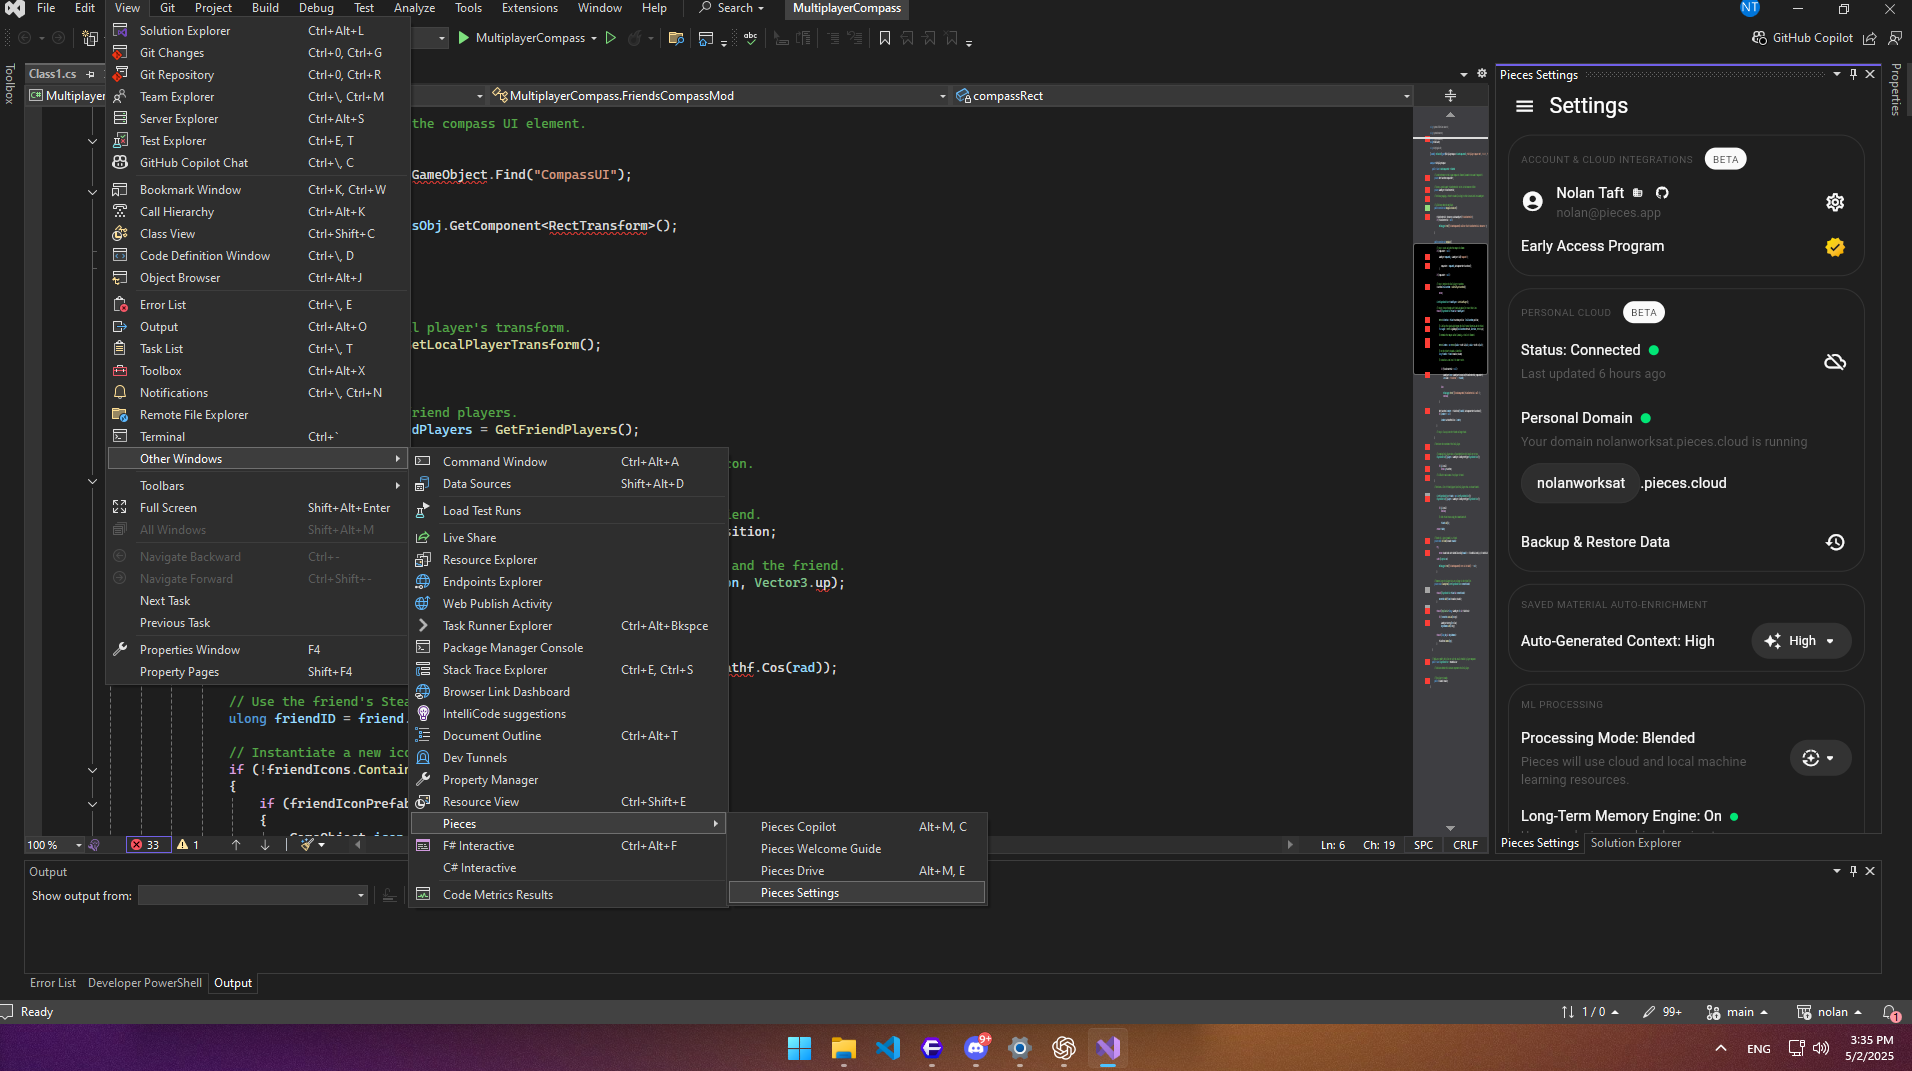This screenshot has height=1071, width=1912.
Task: Open the Toolbox side tab
Action: (10, 84)
